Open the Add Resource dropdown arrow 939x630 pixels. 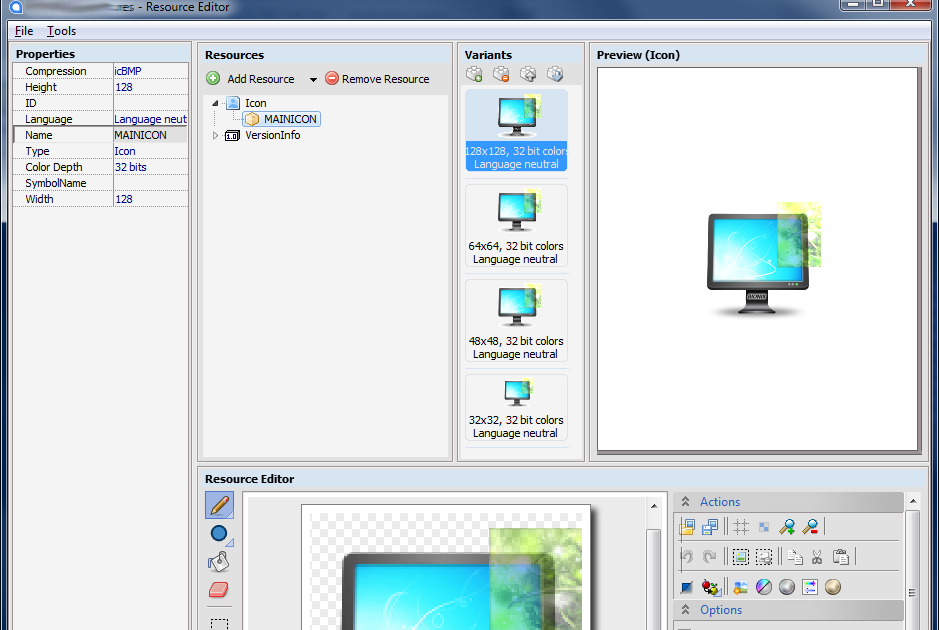click(x=312, y=78)
